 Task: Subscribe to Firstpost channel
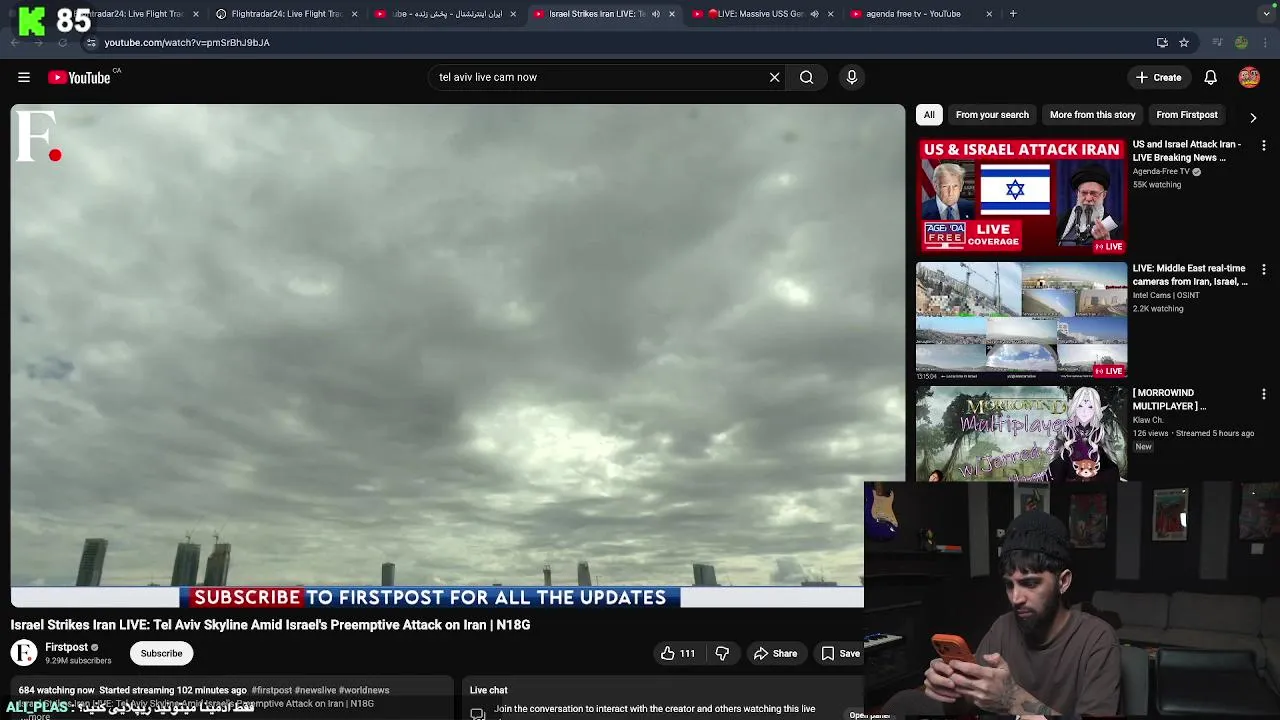(x=161, y=653)
